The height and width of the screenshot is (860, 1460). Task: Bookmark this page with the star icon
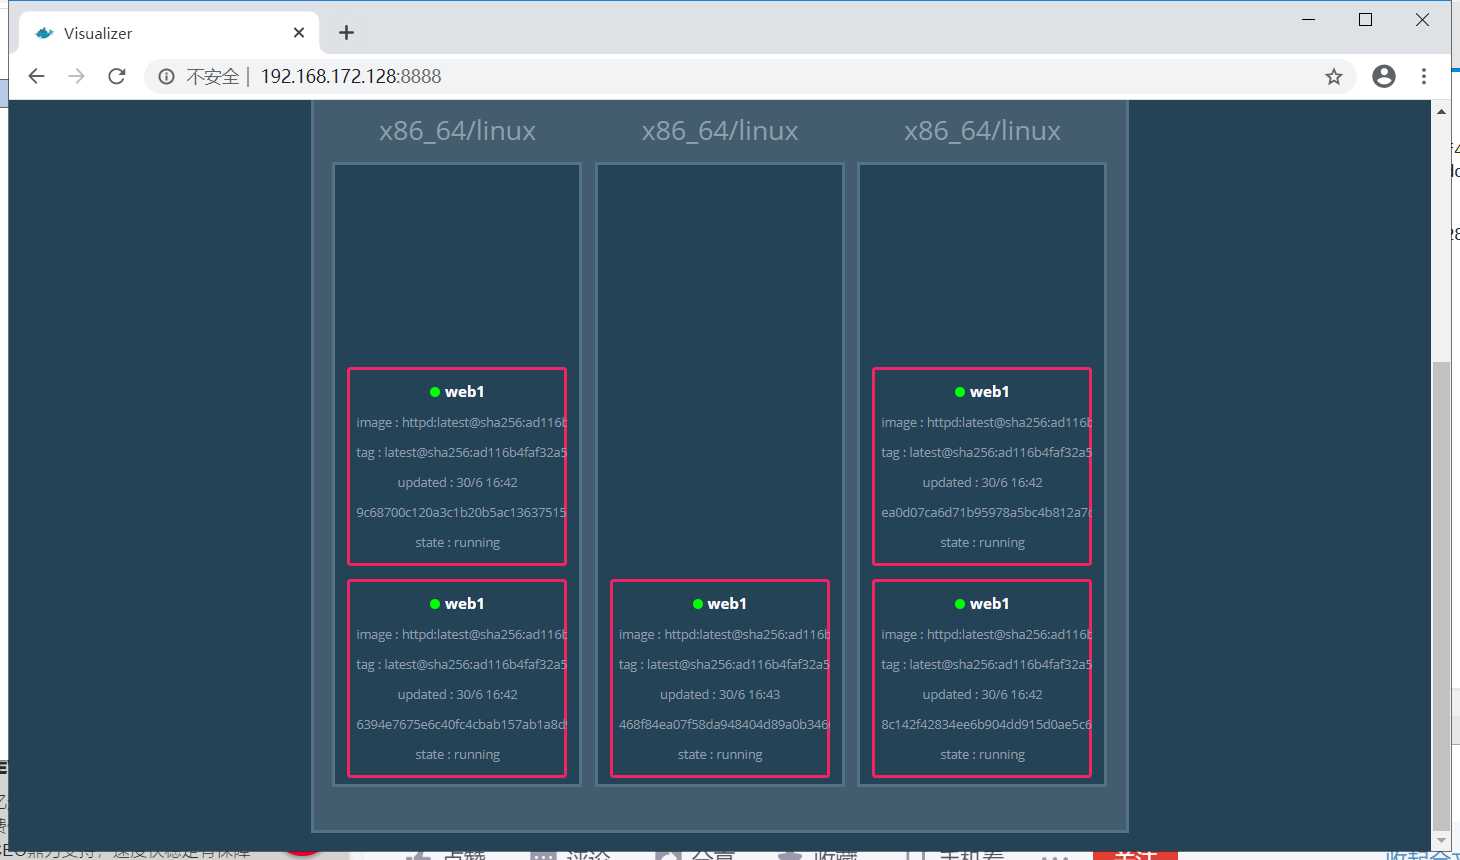point(1334,77)
